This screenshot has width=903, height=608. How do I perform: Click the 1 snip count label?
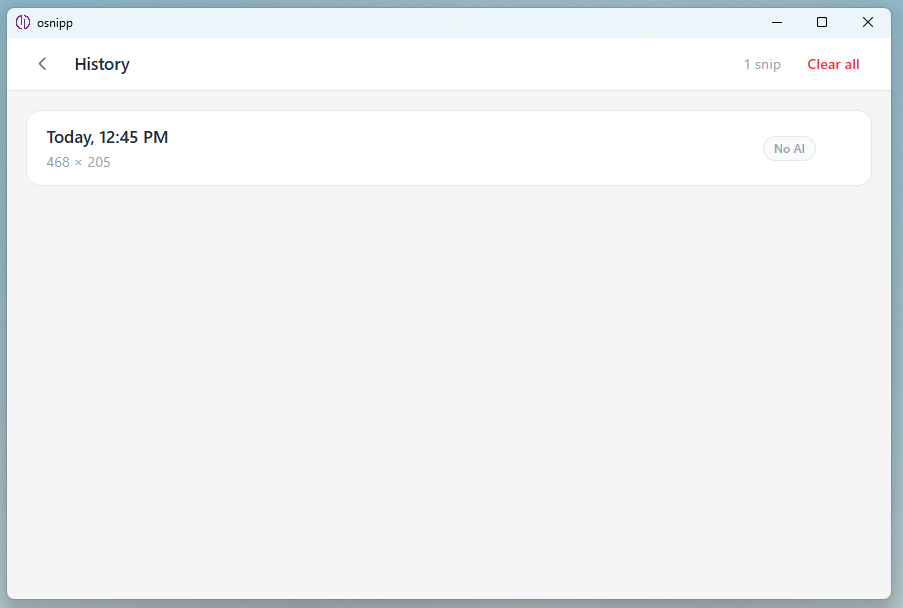click(x=762, y=64)
